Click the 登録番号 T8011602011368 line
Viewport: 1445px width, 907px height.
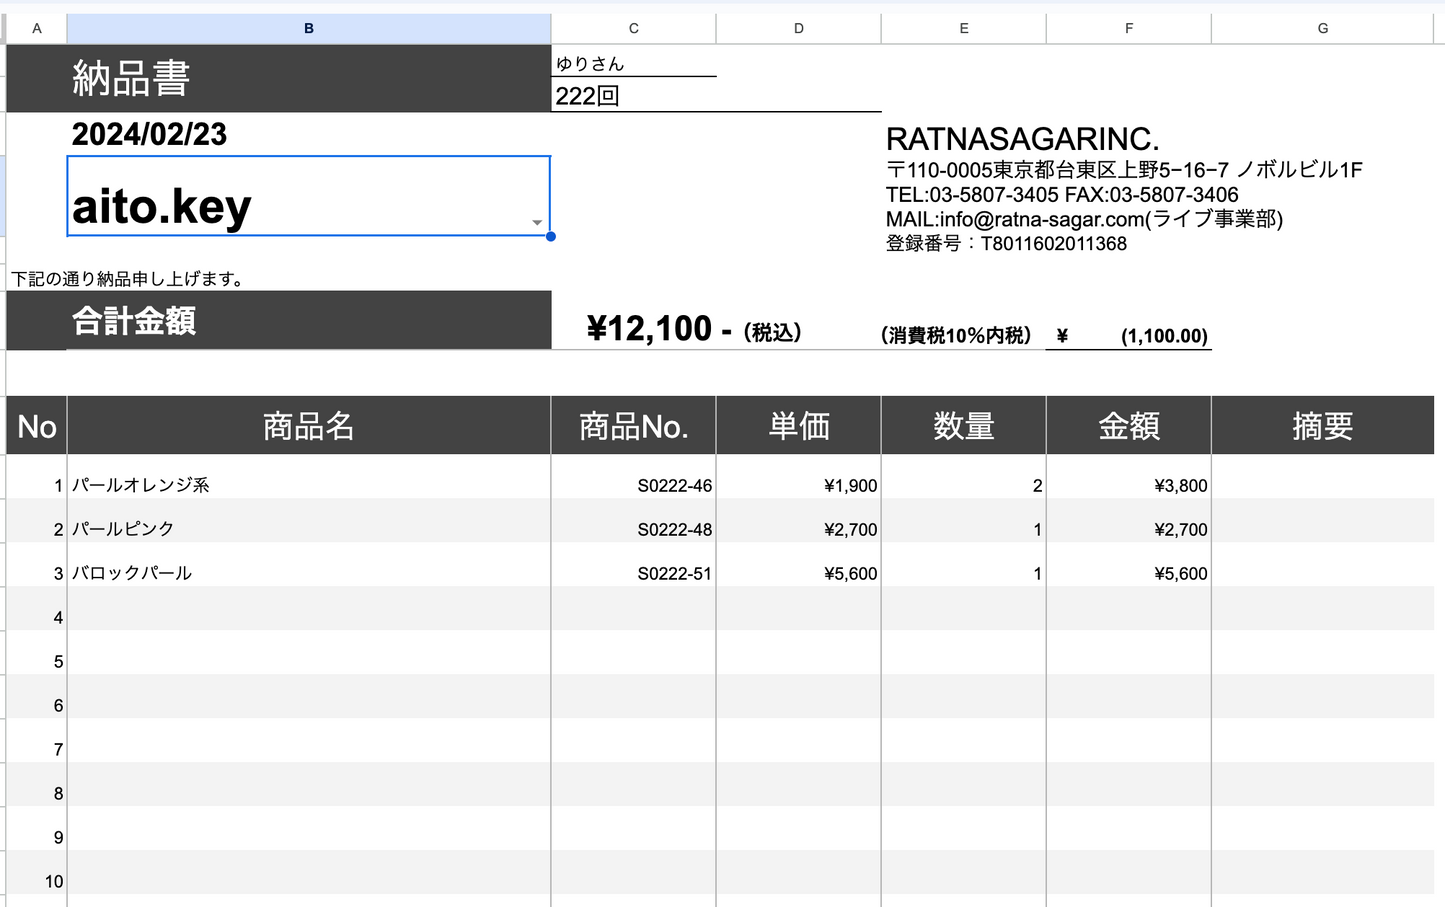1006,243
